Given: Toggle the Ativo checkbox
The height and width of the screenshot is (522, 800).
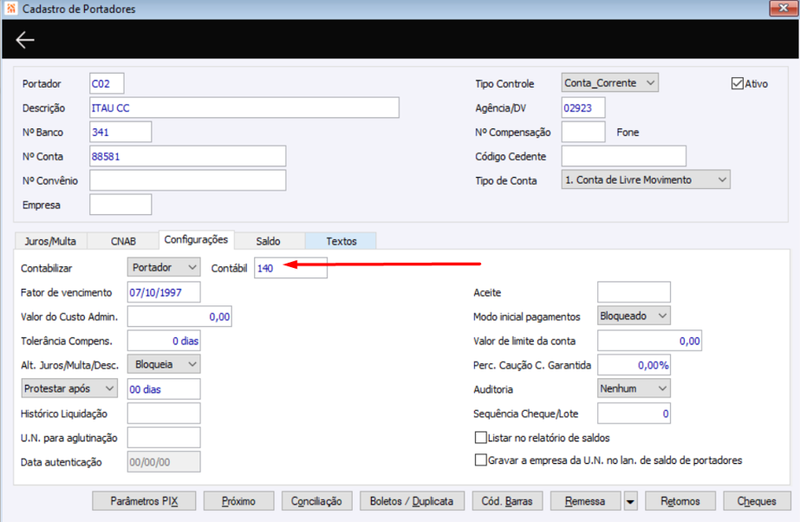Looking at the screenshot, I should pyautogui.click(x=737, y=83).
